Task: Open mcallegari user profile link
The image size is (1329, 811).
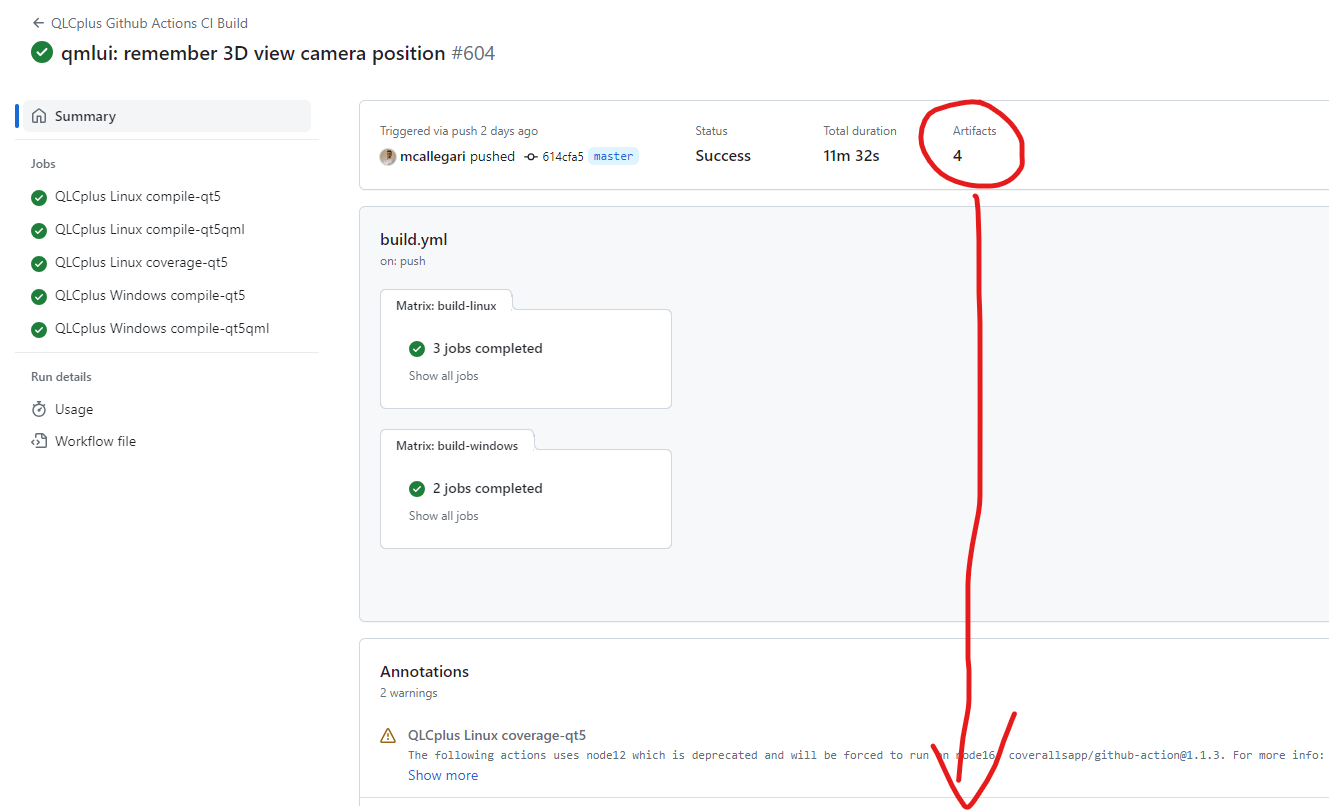Action: coord(433,157)
